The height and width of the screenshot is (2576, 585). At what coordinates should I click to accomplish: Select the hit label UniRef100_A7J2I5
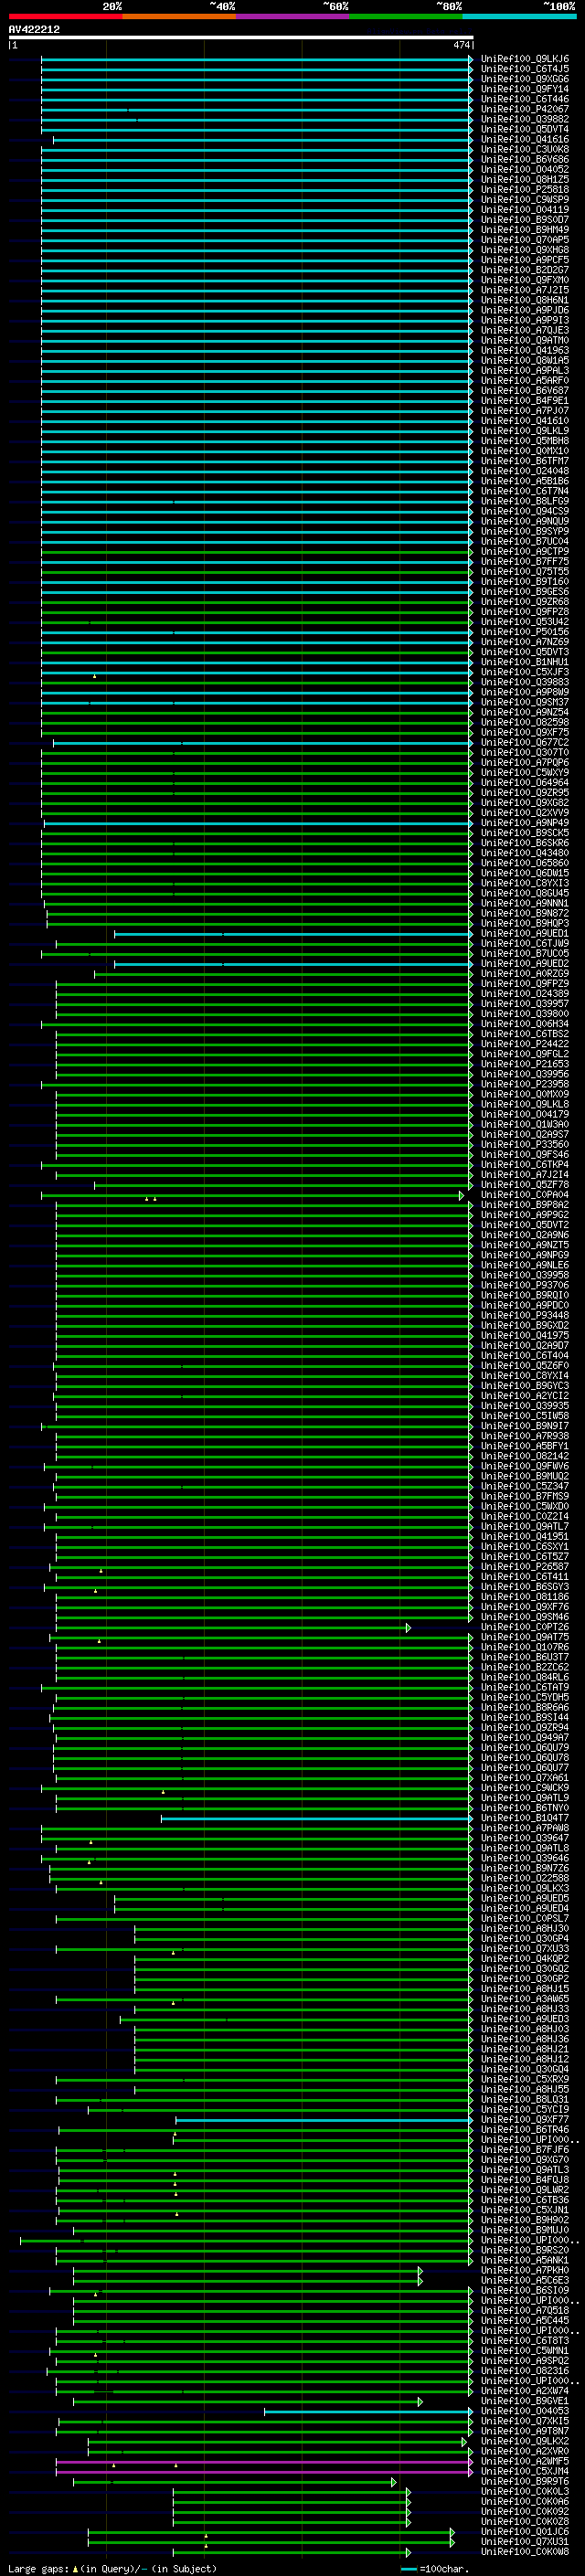524,290
